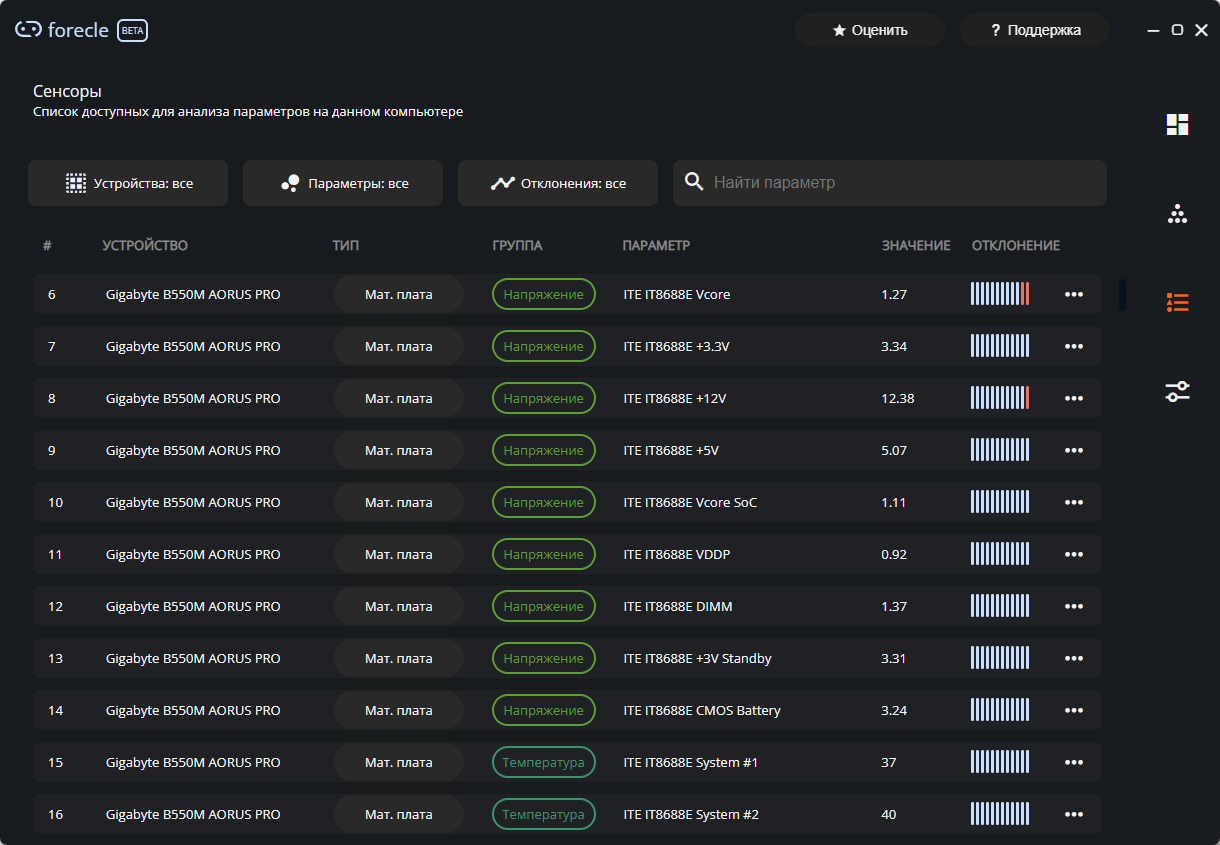Image resolution: width=1220 pixels, height=845 pixels.
Task: Open more options for System #1 row
Action: pyautogui.click(x=1074, y=762)
